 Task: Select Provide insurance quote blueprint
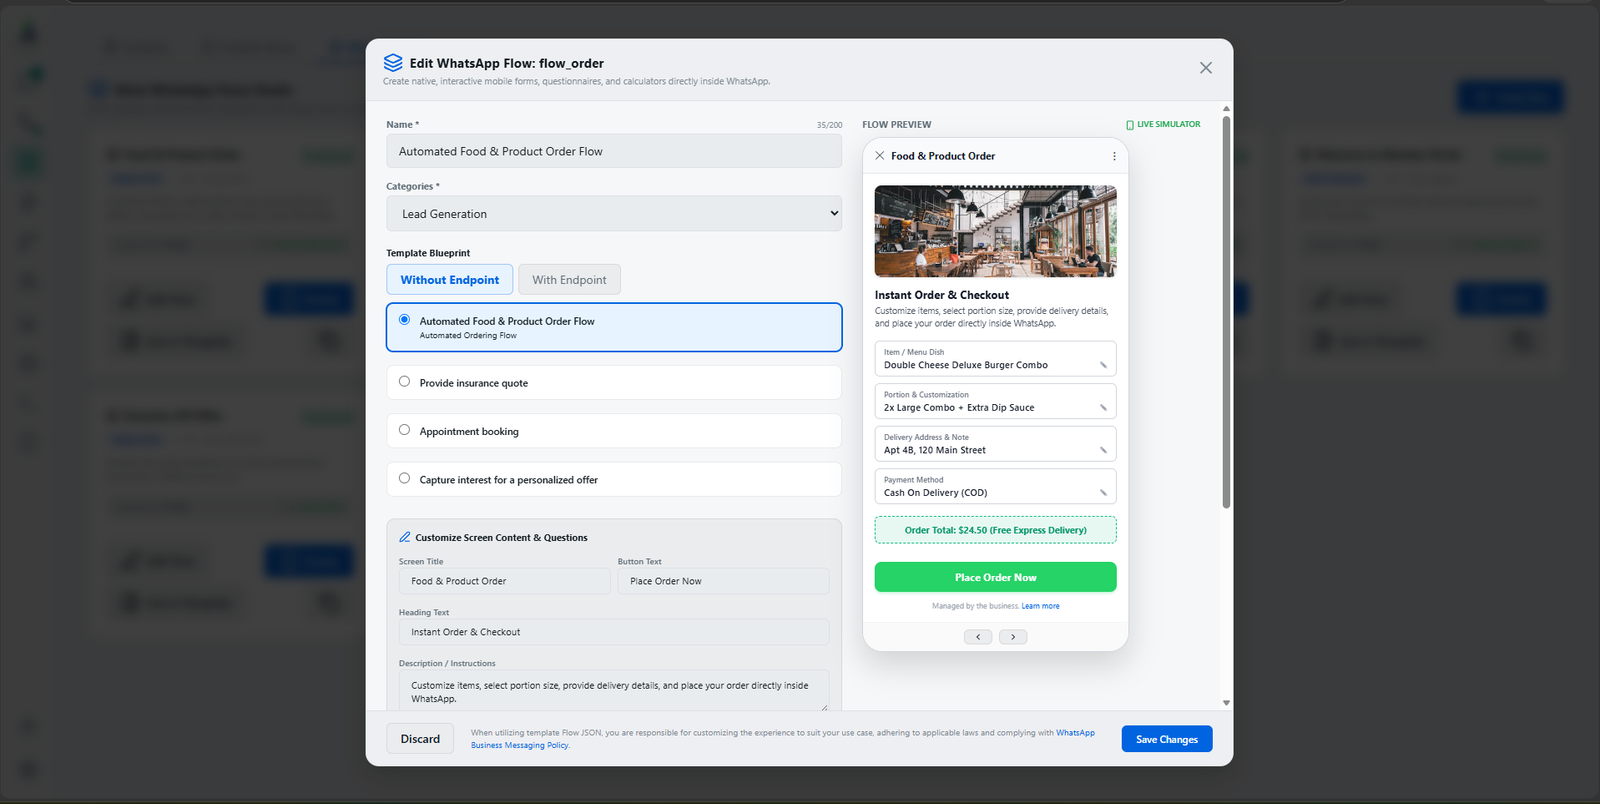pos(614,383)
